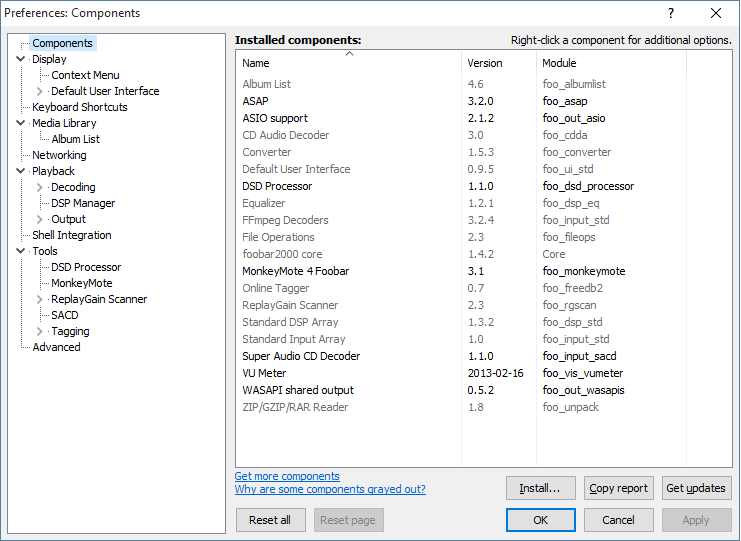Viewport: 741px width, 541px height.
Task: Click the help question mark in title bar
Action: [x=671, y=13]
